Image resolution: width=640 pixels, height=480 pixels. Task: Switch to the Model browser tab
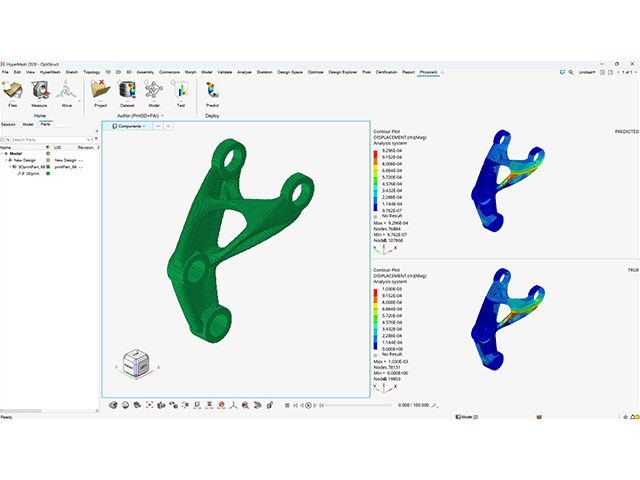[28, 124]
